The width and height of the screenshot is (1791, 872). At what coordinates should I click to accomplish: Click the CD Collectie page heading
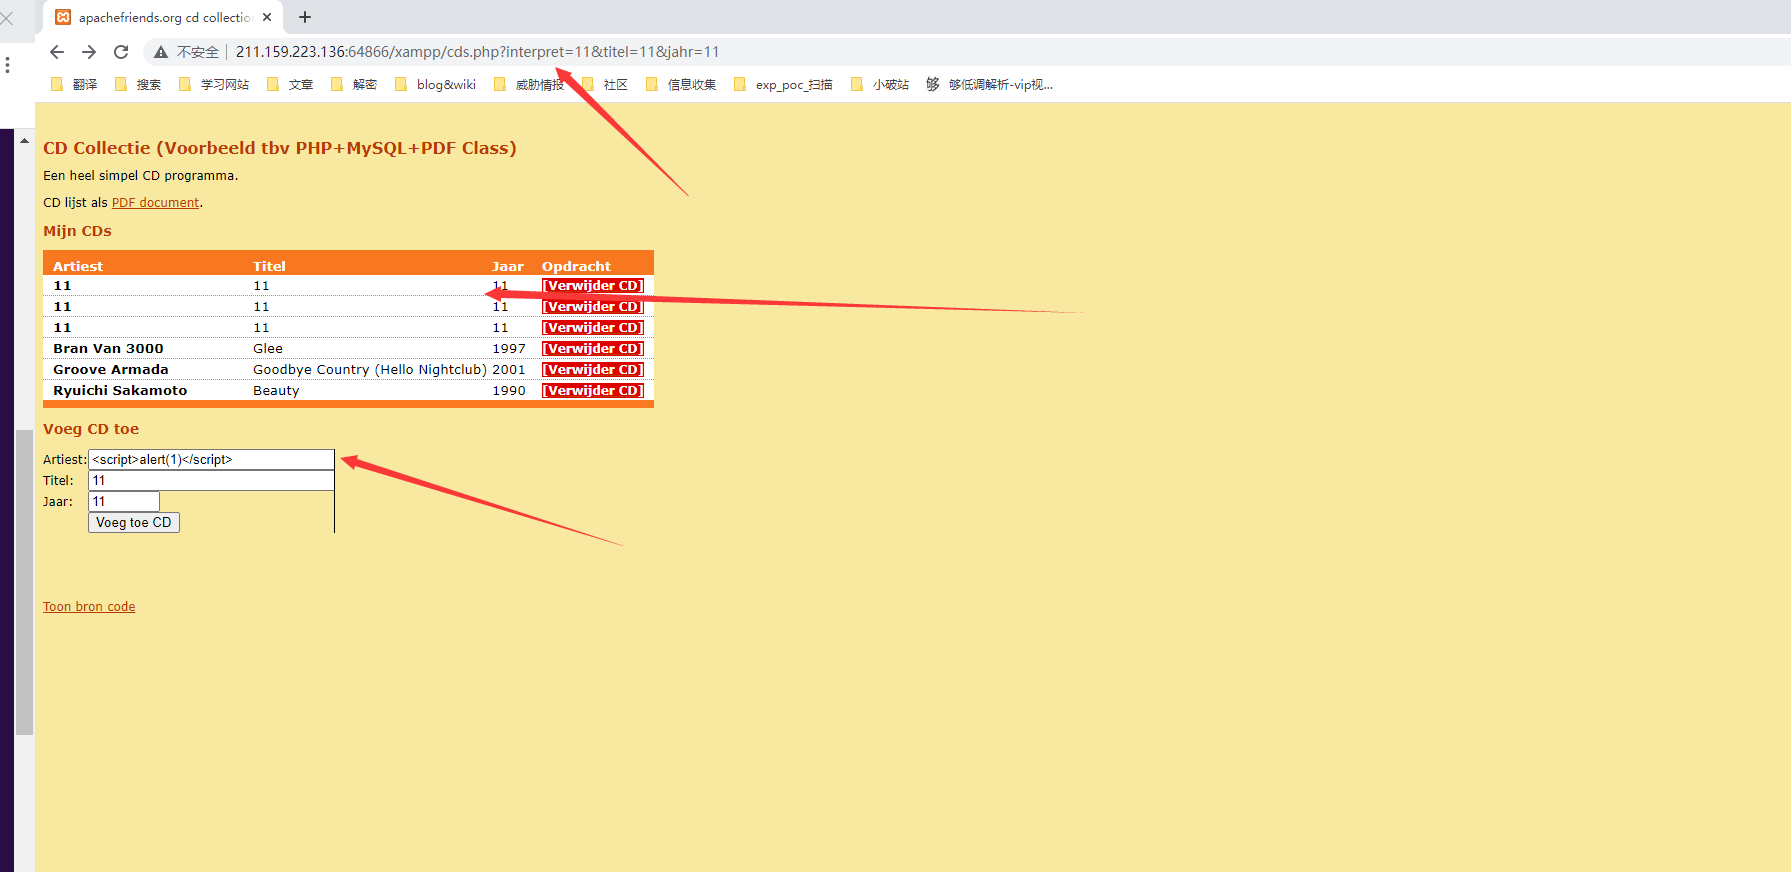(x=280, y=148)
